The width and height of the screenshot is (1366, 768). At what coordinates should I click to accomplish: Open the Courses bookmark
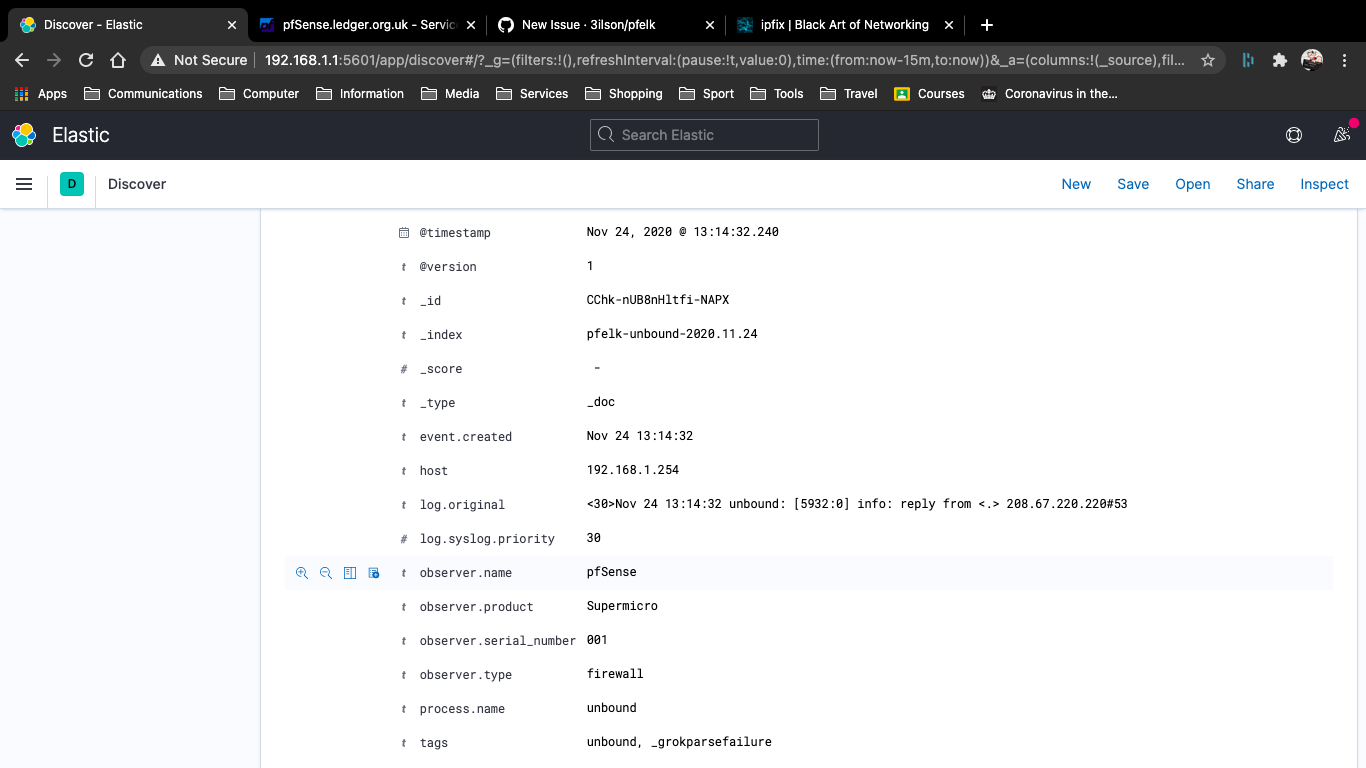point(929,93)
